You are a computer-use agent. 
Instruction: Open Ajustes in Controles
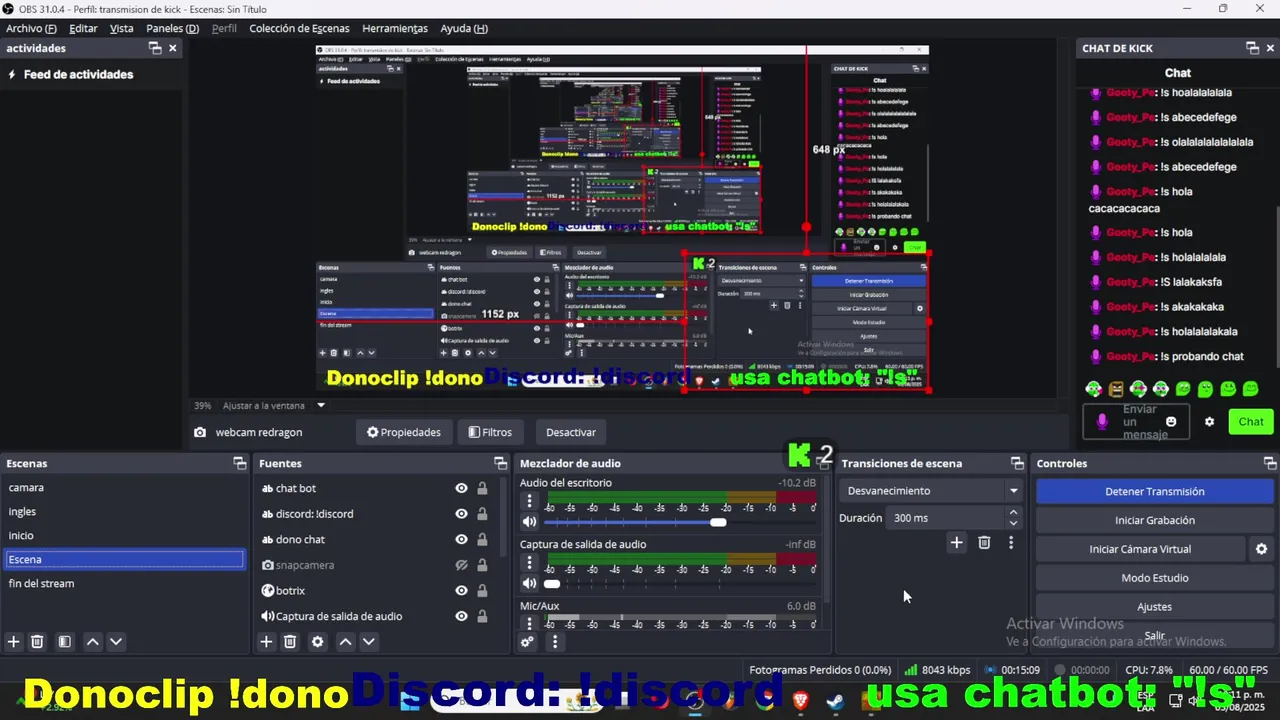point(1154,607)
